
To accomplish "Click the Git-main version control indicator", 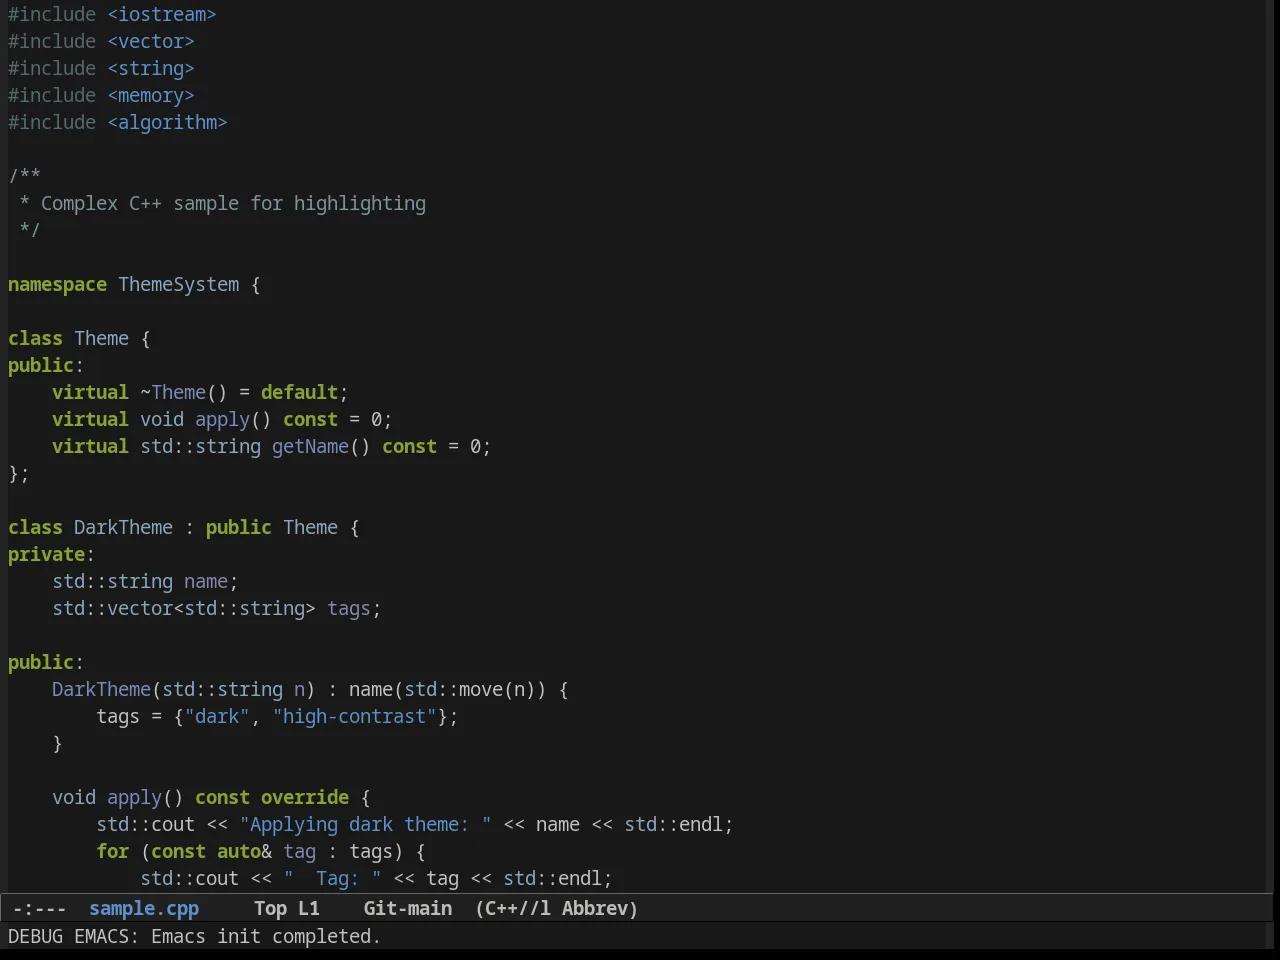I will coord(408,908).
